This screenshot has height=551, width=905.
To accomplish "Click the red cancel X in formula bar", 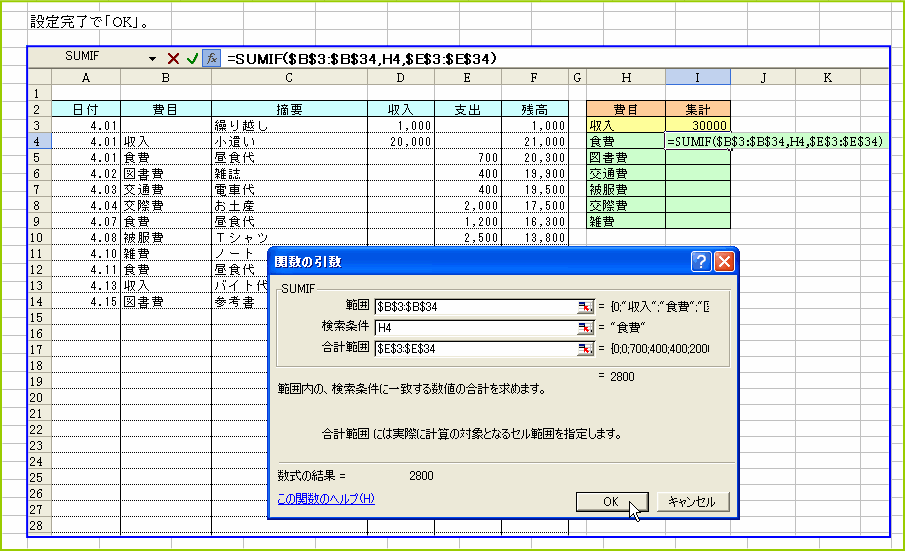I will click(173, 59).
